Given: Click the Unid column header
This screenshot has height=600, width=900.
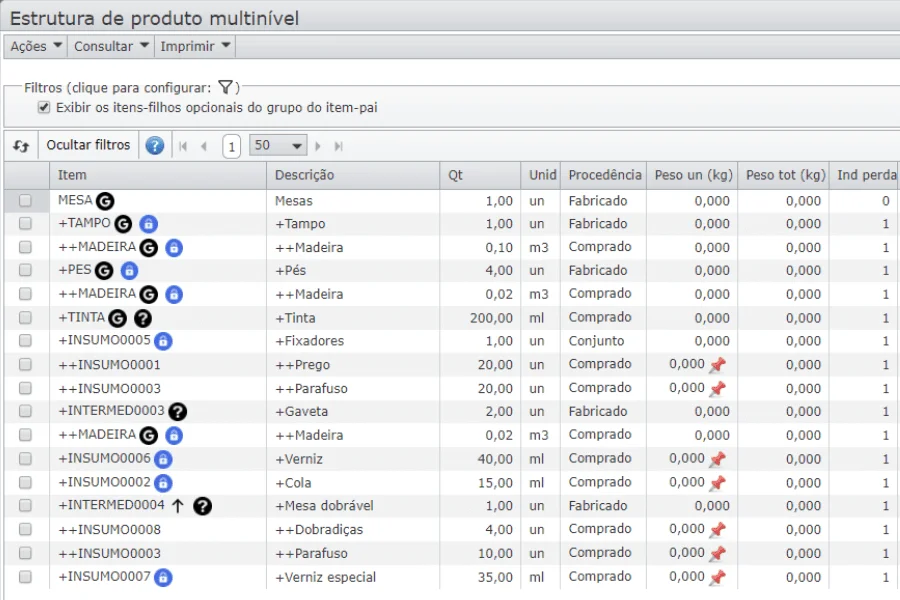Looking at the screenshot, I should 541,175.
